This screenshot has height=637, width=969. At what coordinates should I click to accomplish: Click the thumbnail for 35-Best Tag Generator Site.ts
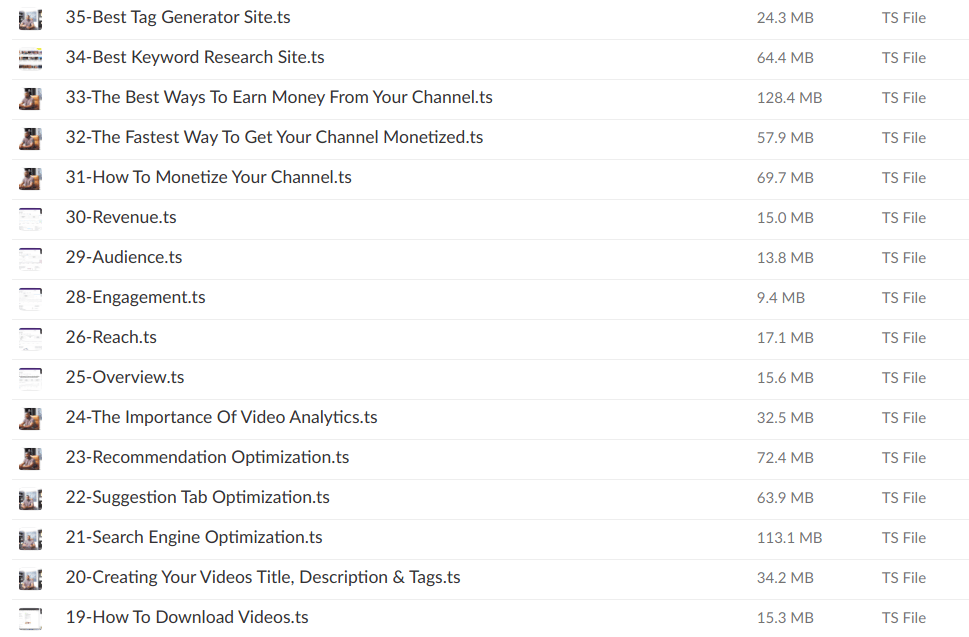click(30, 18)
